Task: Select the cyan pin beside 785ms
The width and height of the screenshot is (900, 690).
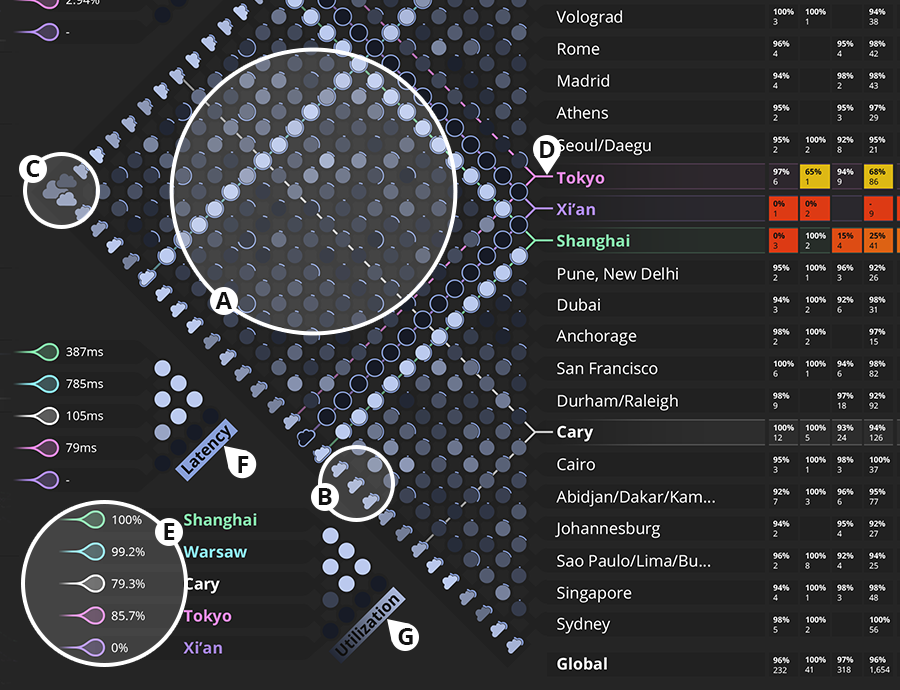Action: pyautogui.click(x=43, y=384)
